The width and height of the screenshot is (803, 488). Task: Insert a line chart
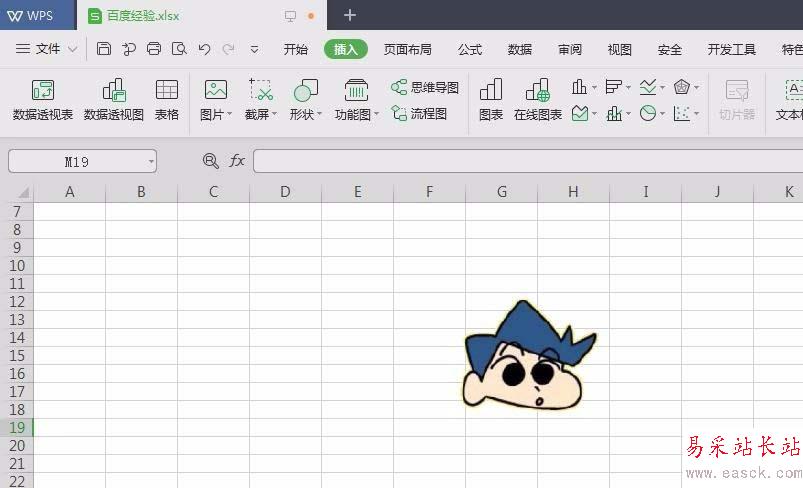pos(648,87)
